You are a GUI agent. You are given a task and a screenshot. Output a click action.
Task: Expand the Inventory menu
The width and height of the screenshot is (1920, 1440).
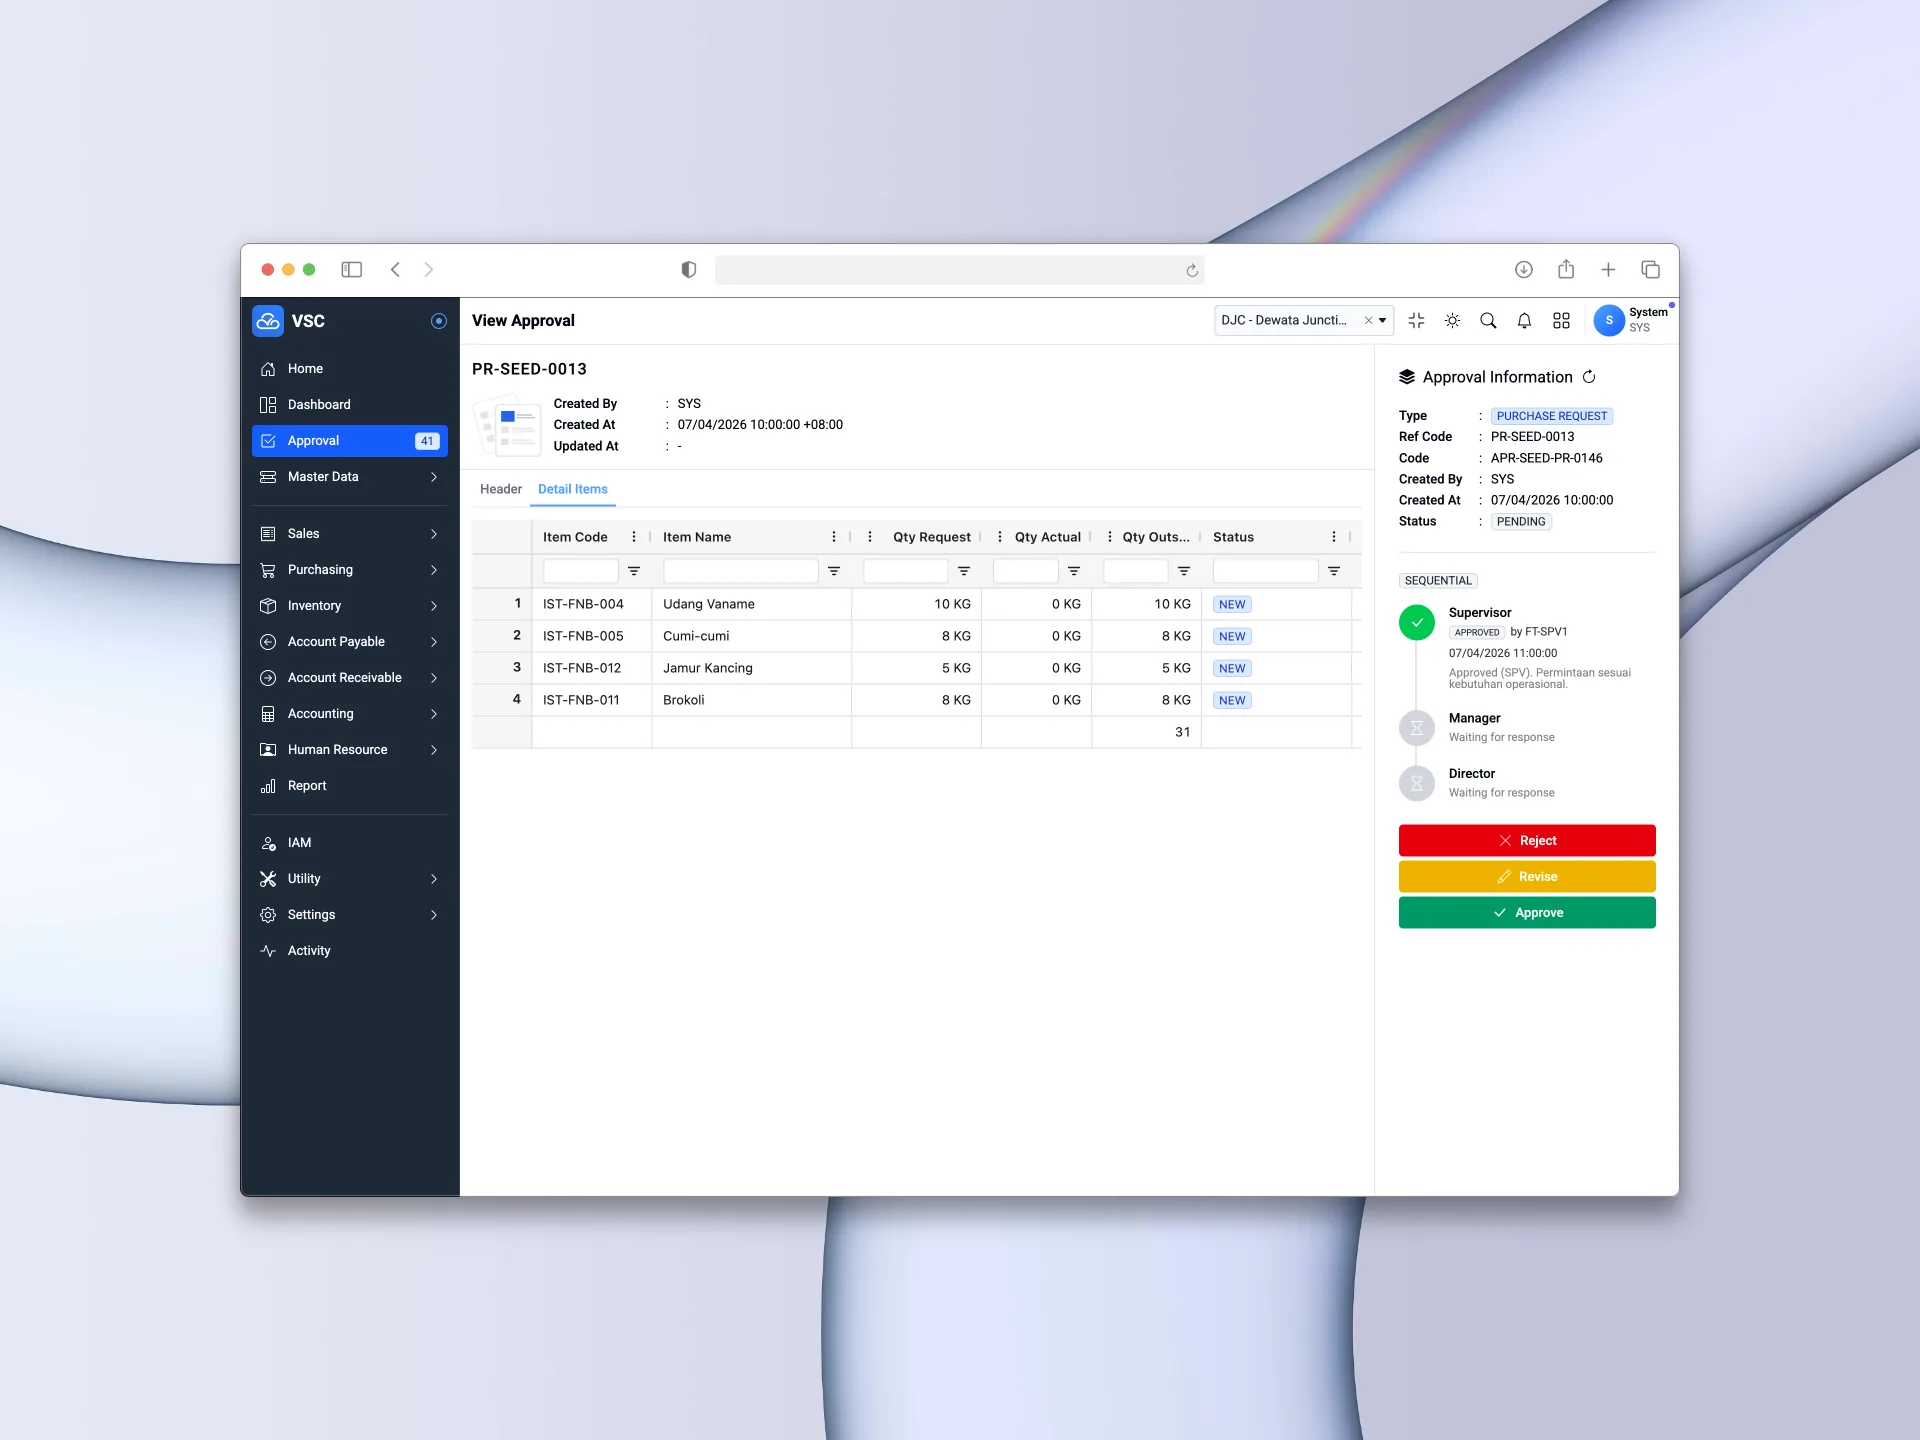click(x=349, y=606)
